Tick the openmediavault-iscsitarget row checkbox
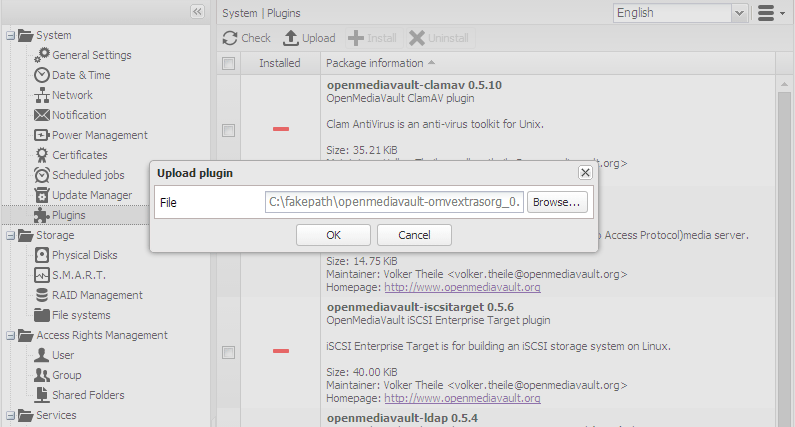 229,352
